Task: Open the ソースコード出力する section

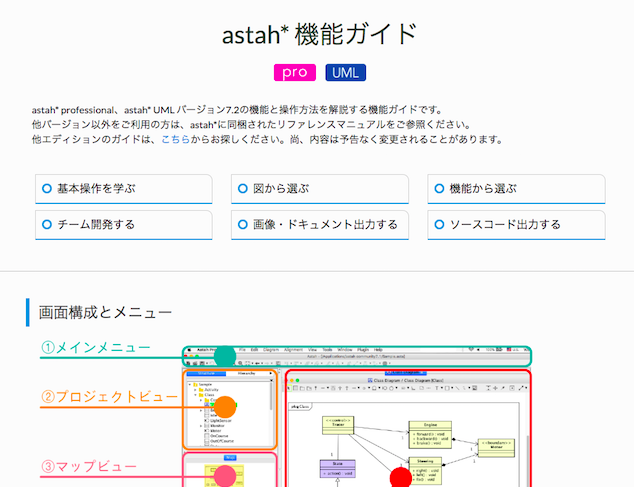Action: point(516,224)
